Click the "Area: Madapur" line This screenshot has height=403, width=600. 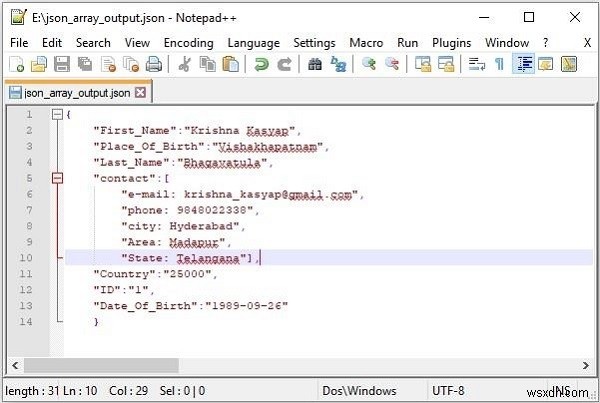point(176,242)
